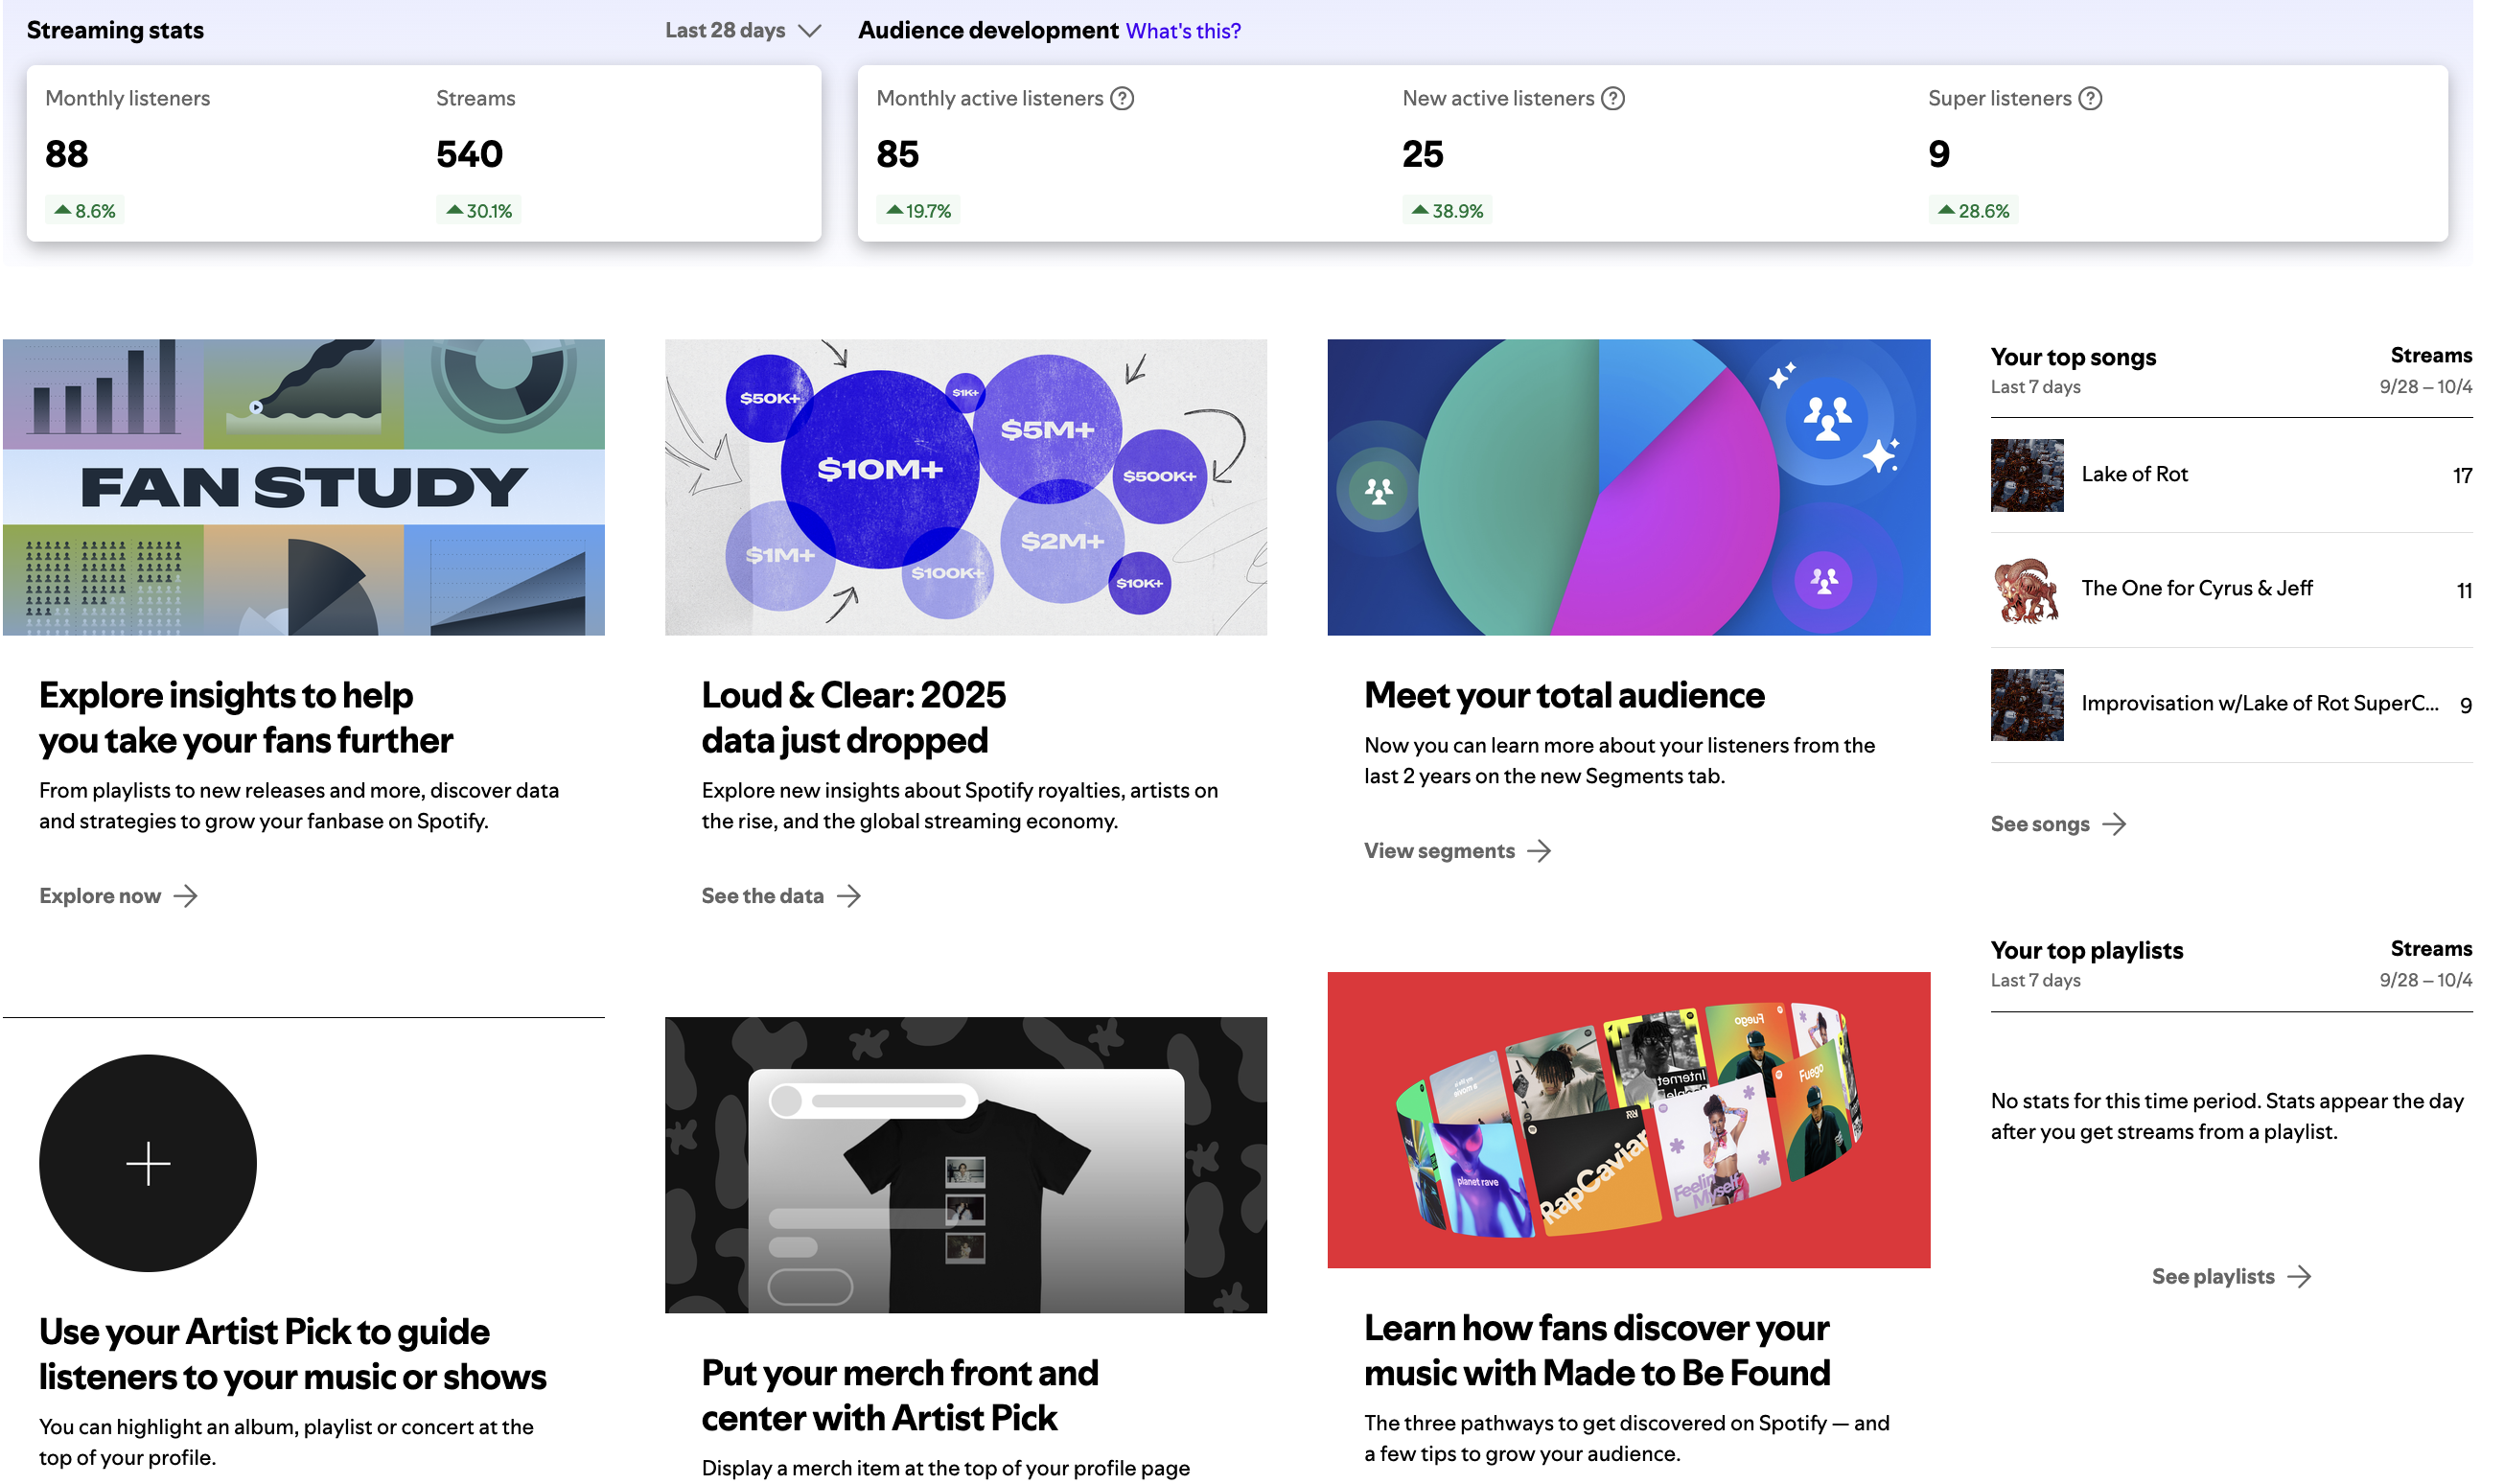Click Learn how fans discover heading
This screenshot has width=2504, height=1484.
pyautogui.click(x=1597, y=1351)
